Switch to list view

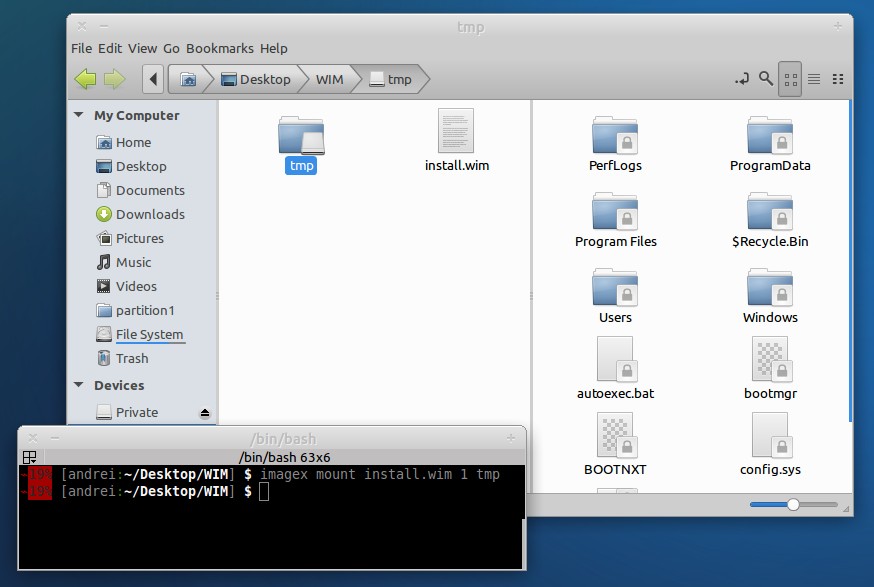pos(814,79)
